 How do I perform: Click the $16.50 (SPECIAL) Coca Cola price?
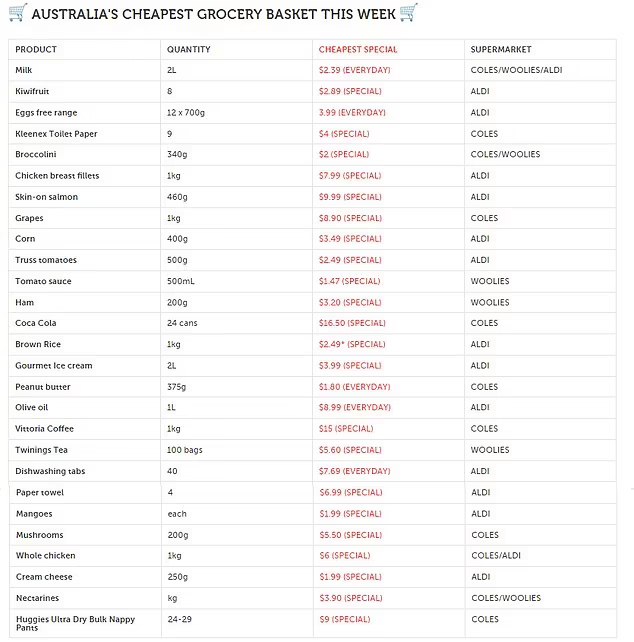[351, 323]
